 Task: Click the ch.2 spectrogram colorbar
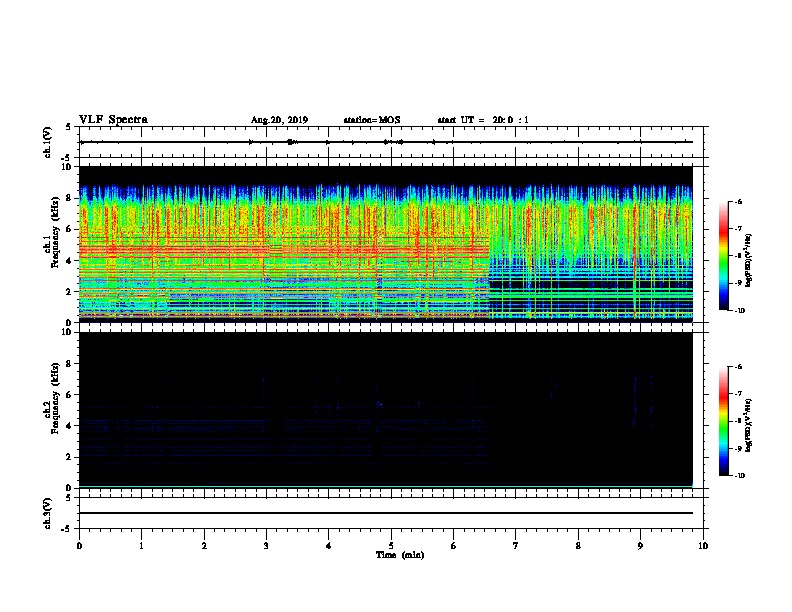pos(723,421)
